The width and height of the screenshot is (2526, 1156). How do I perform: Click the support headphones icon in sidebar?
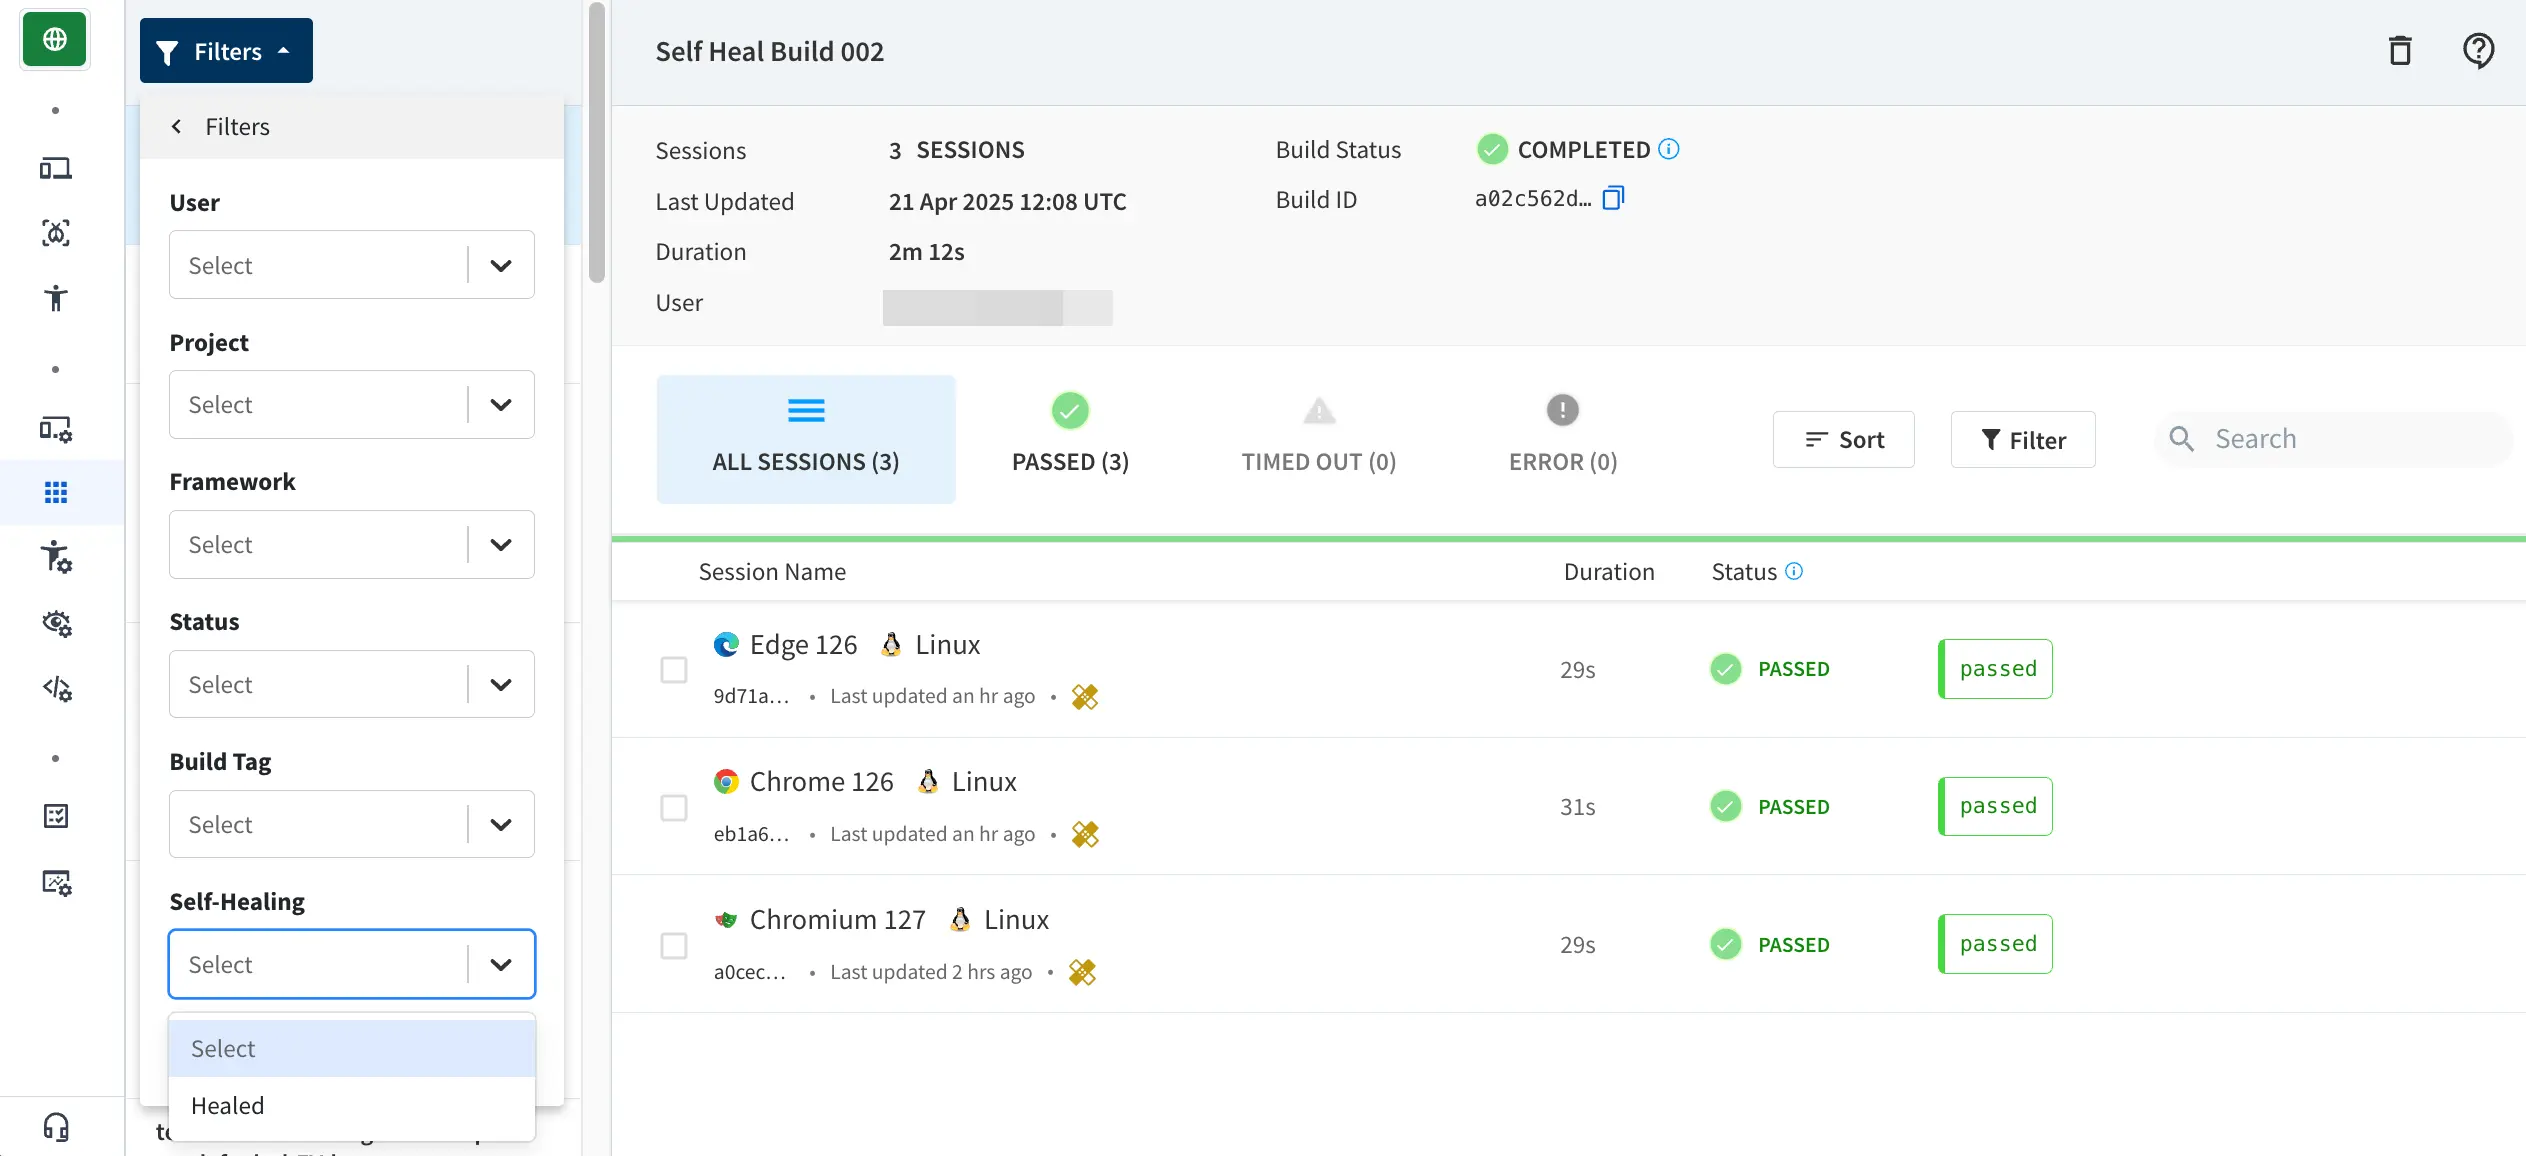pos(55,1127)
